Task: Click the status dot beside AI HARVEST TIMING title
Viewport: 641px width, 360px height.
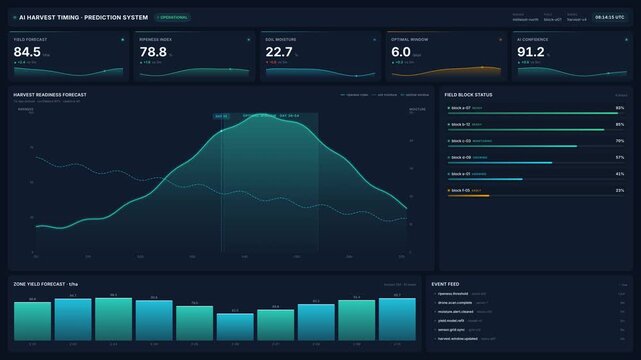Action: click(x=15, y=18)
